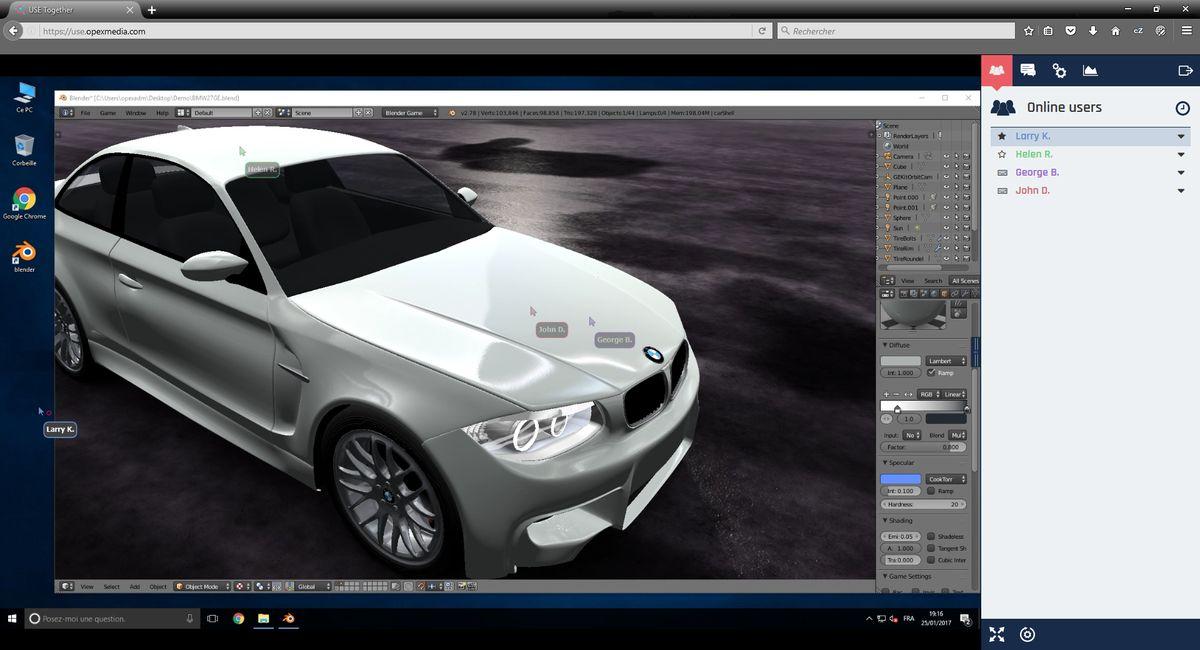Open the browser home page icon
Image resolution: width=1200 pixels, height=650 pixels.
pyautogui.click(x=1115, y=31)
